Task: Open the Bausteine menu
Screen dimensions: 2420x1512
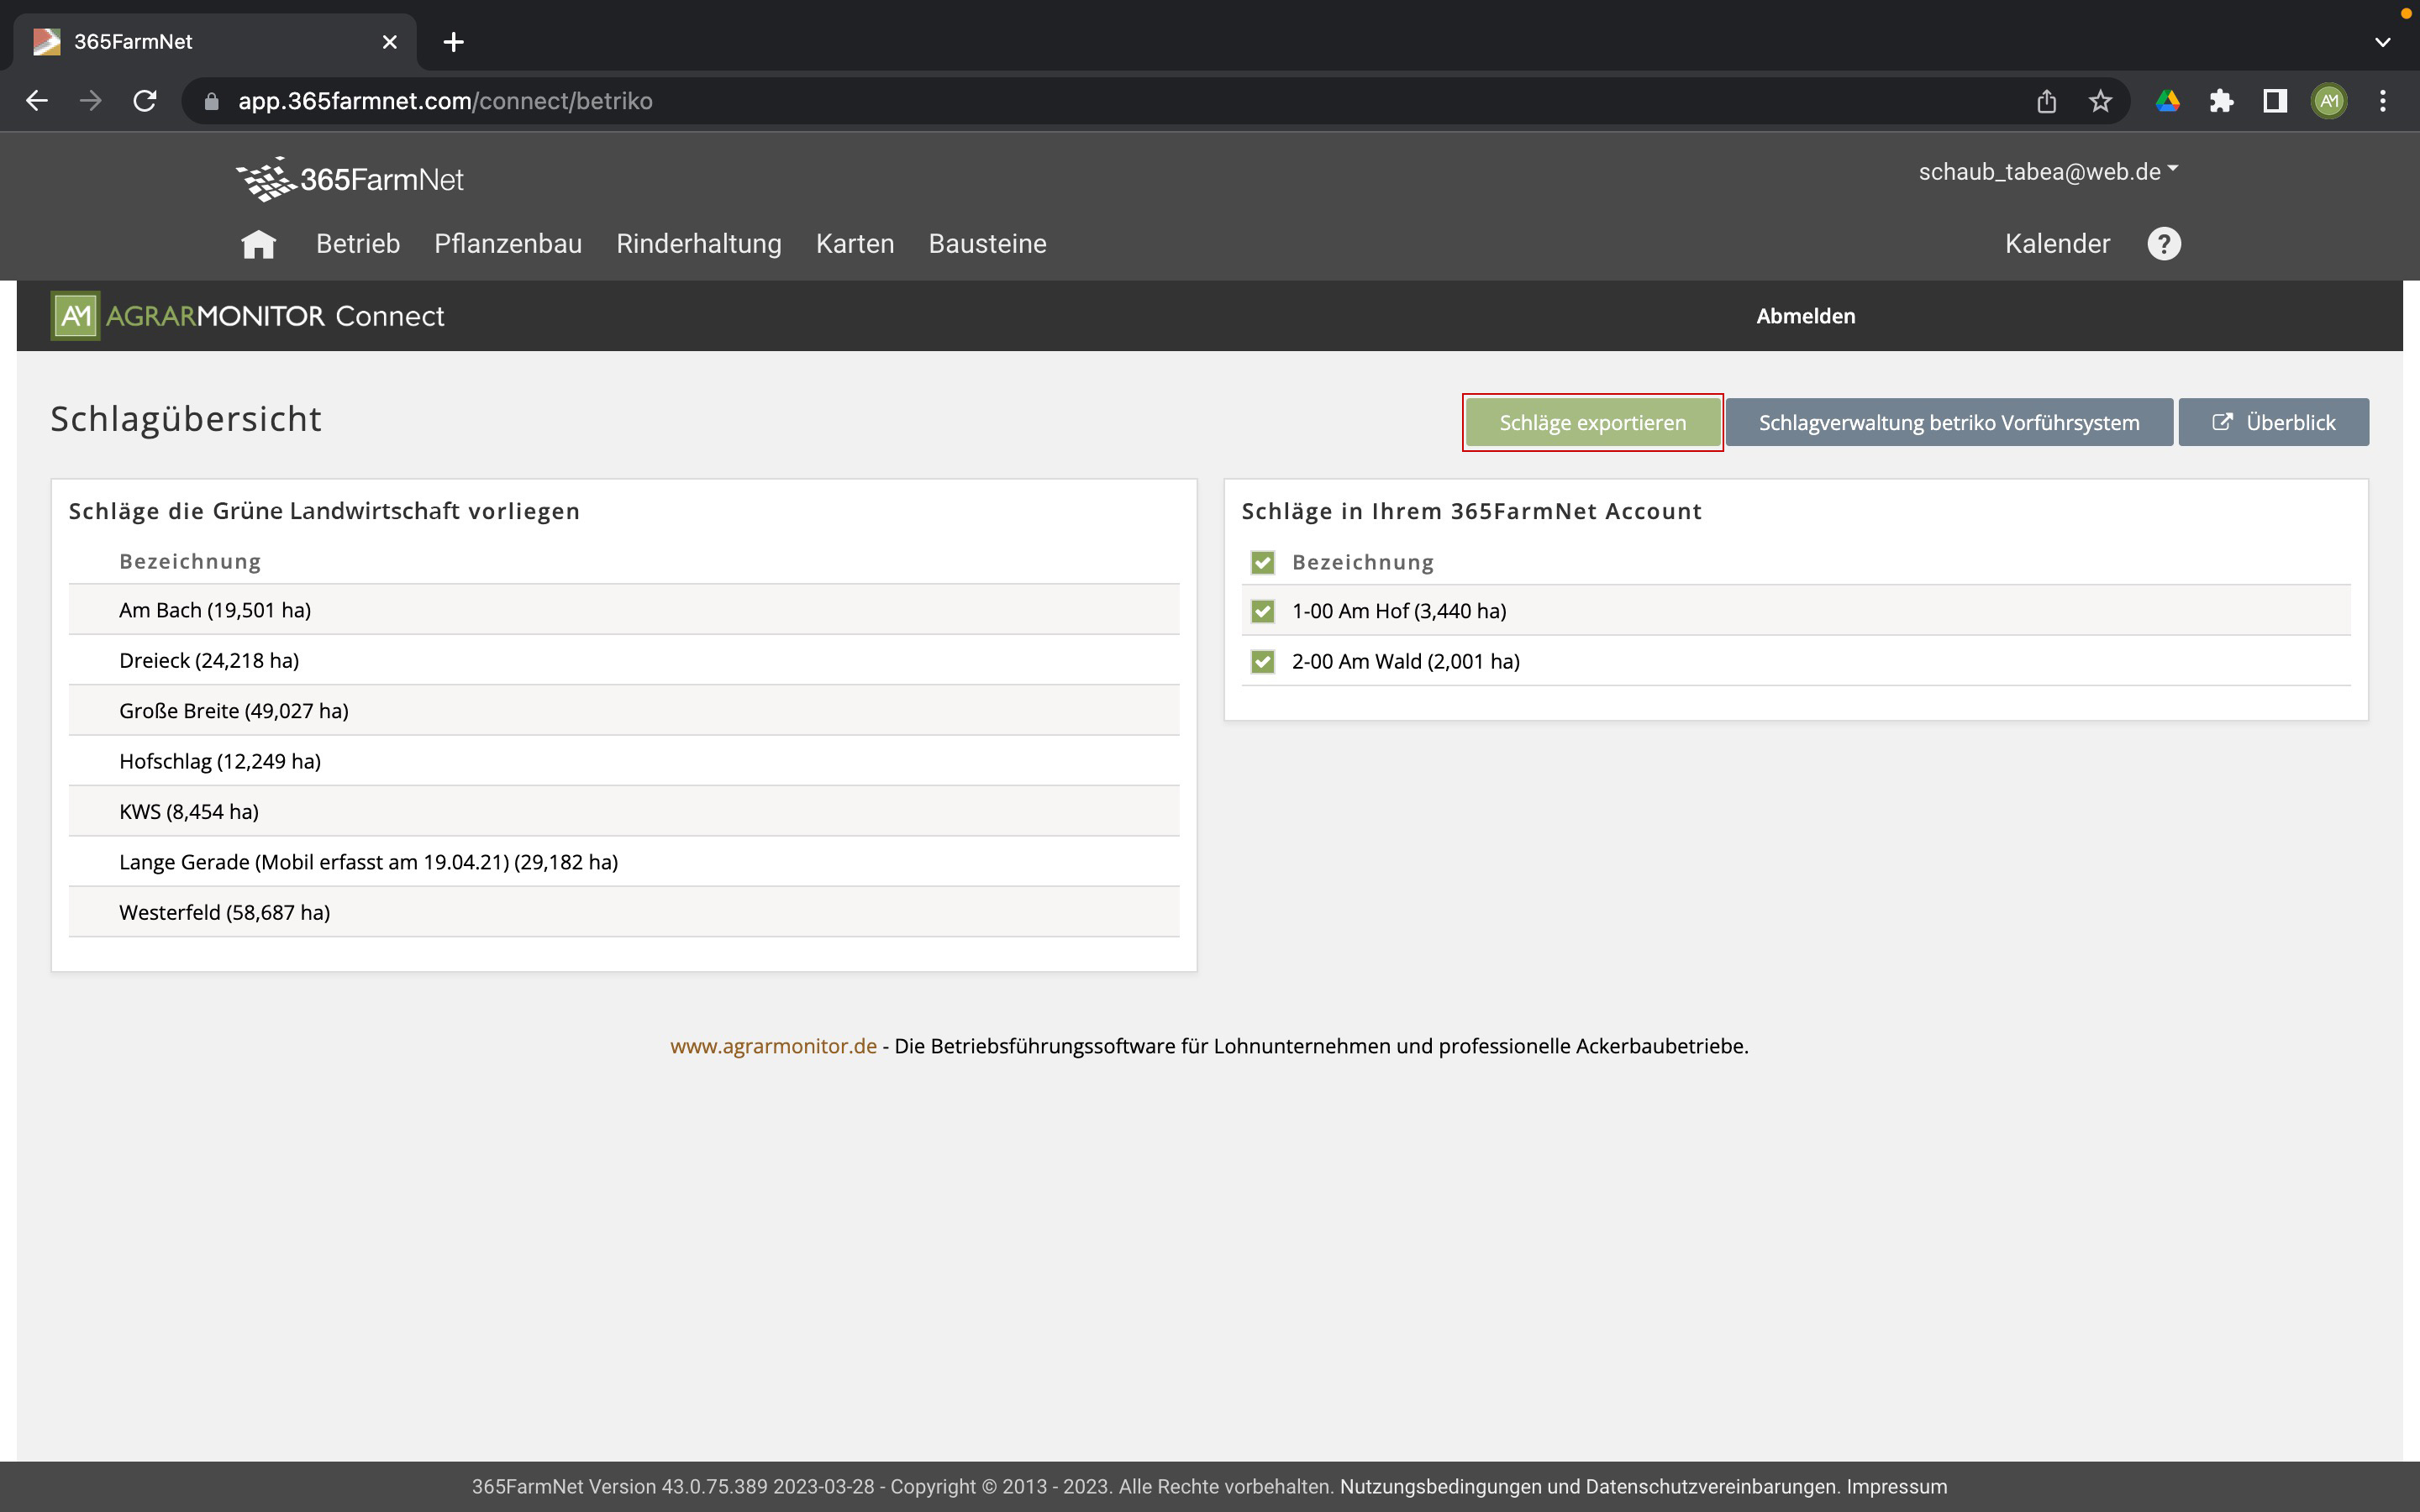Action: (x=988, y=244)
